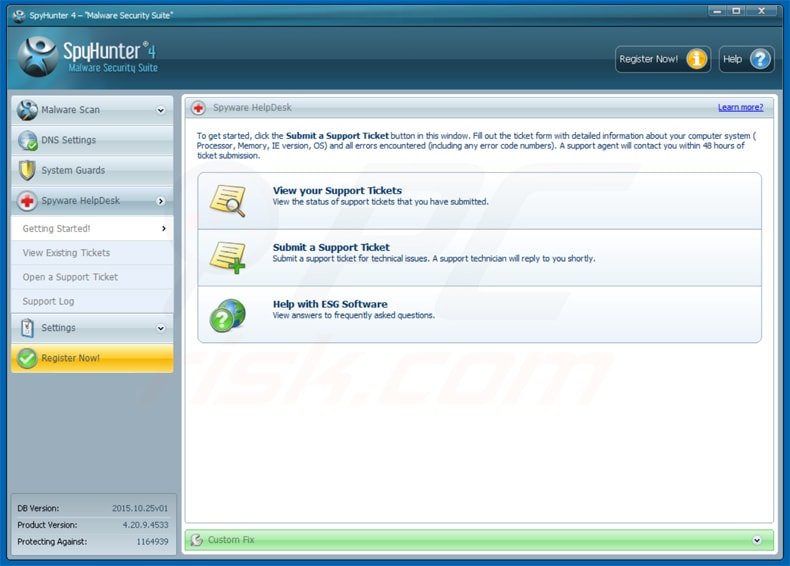Viewport: 790px width, 566px height.
Task: Open View your Support Tickets
Action: pos(479,201)
